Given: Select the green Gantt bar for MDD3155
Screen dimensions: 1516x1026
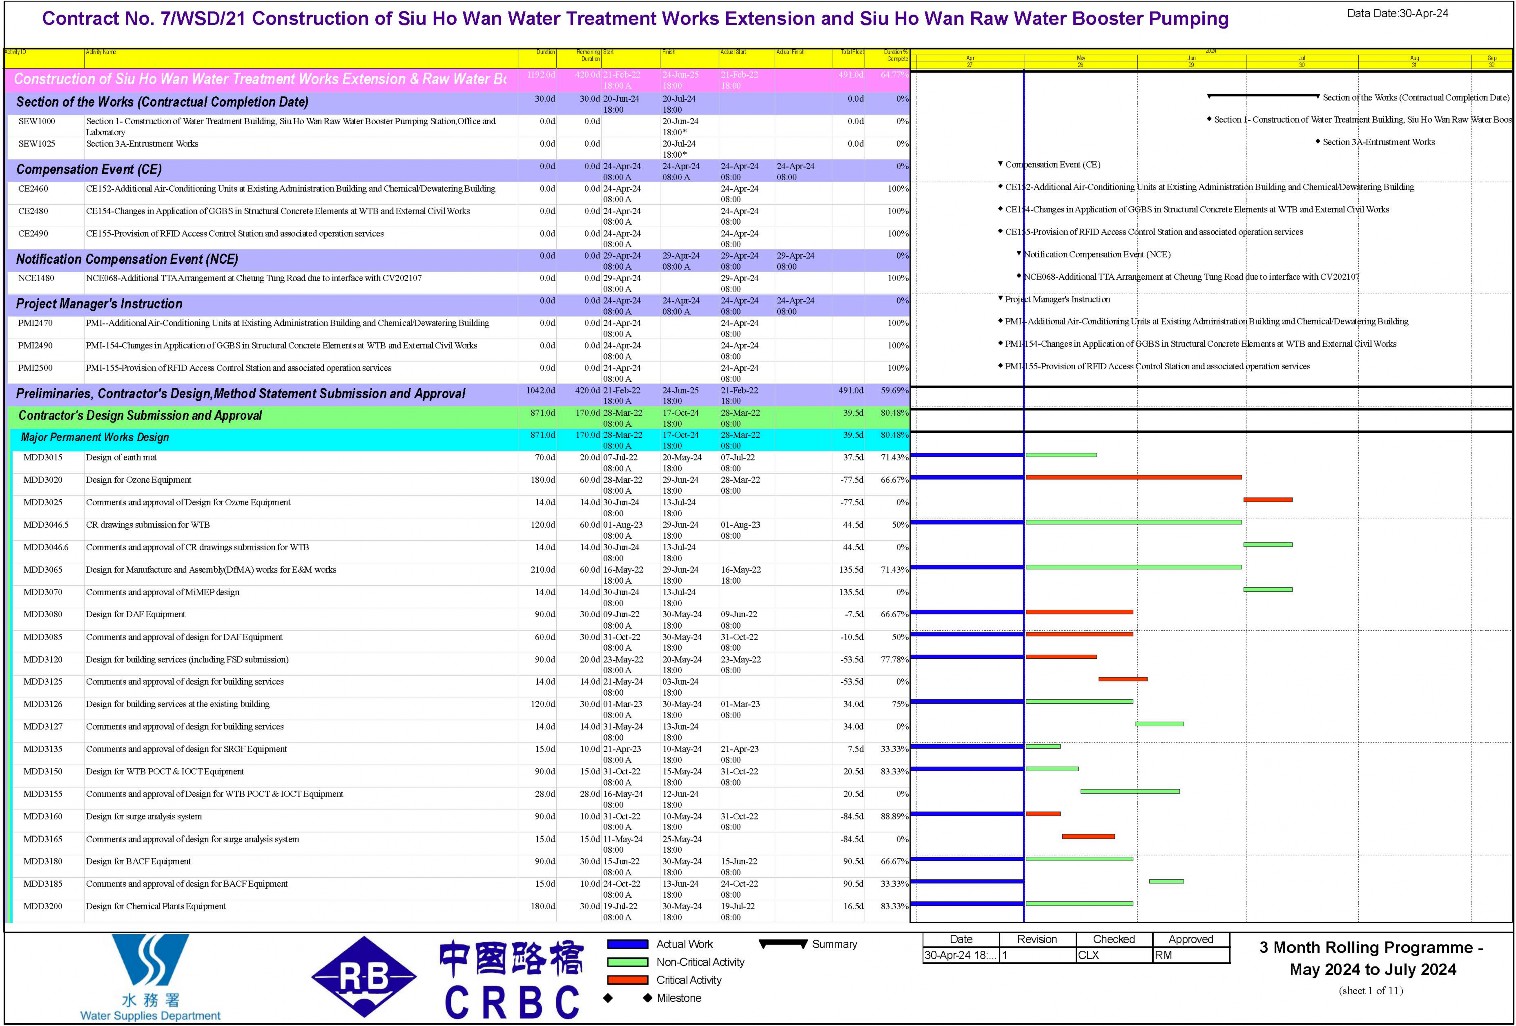Looking at the screenshot, I should (x=1130, y=791).
